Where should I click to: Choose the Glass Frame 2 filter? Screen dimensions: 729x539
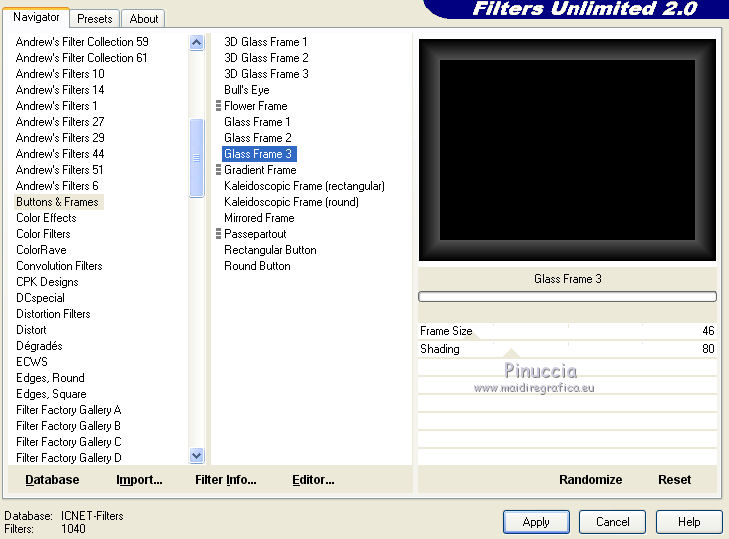click(258, 138)
